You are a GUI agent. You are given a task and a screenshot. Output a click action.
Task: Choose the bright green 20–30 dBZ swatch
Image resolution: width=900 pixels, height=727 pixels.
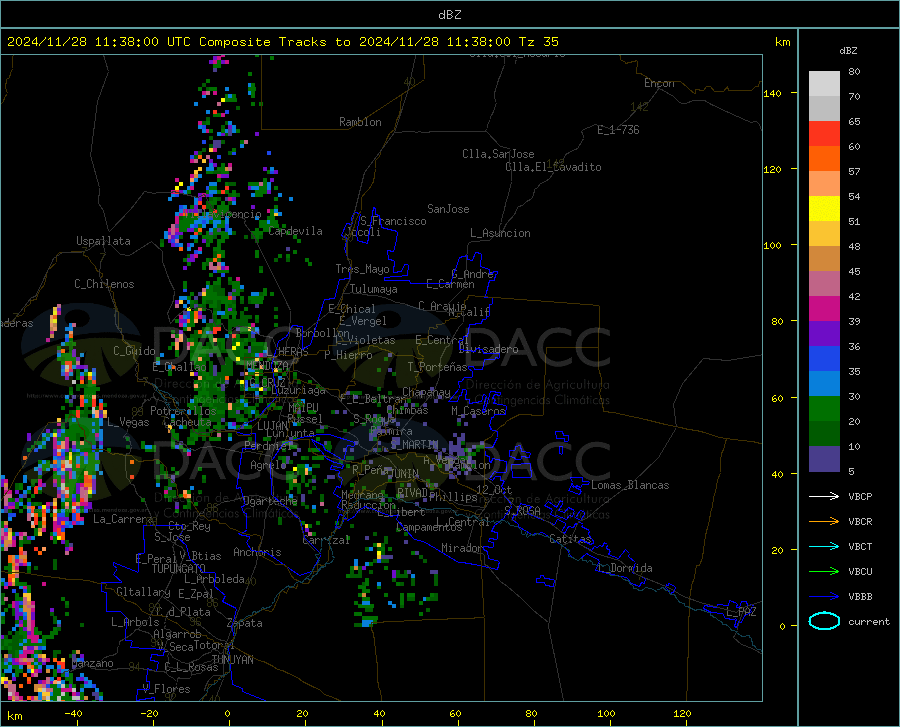coord(824,409)
